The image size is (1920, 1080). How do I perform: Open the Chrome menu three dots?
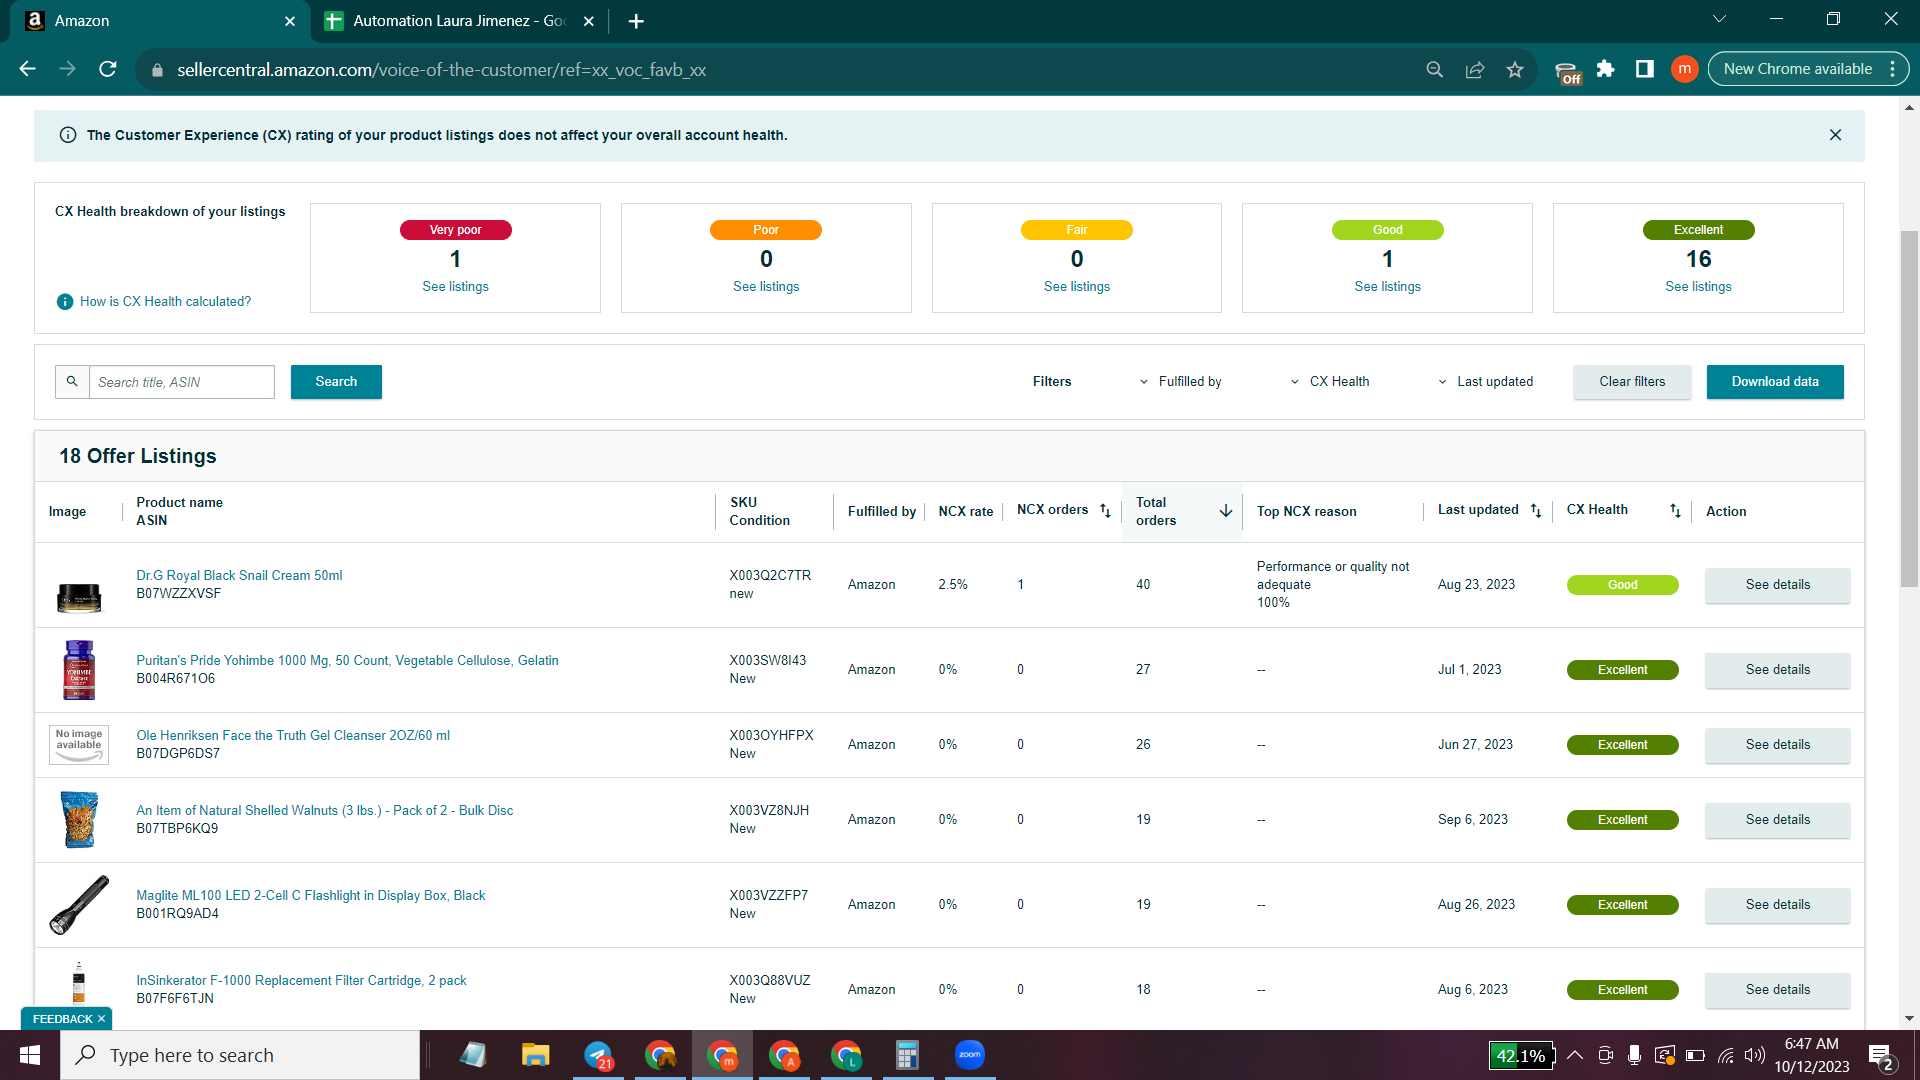[1892, 69]
